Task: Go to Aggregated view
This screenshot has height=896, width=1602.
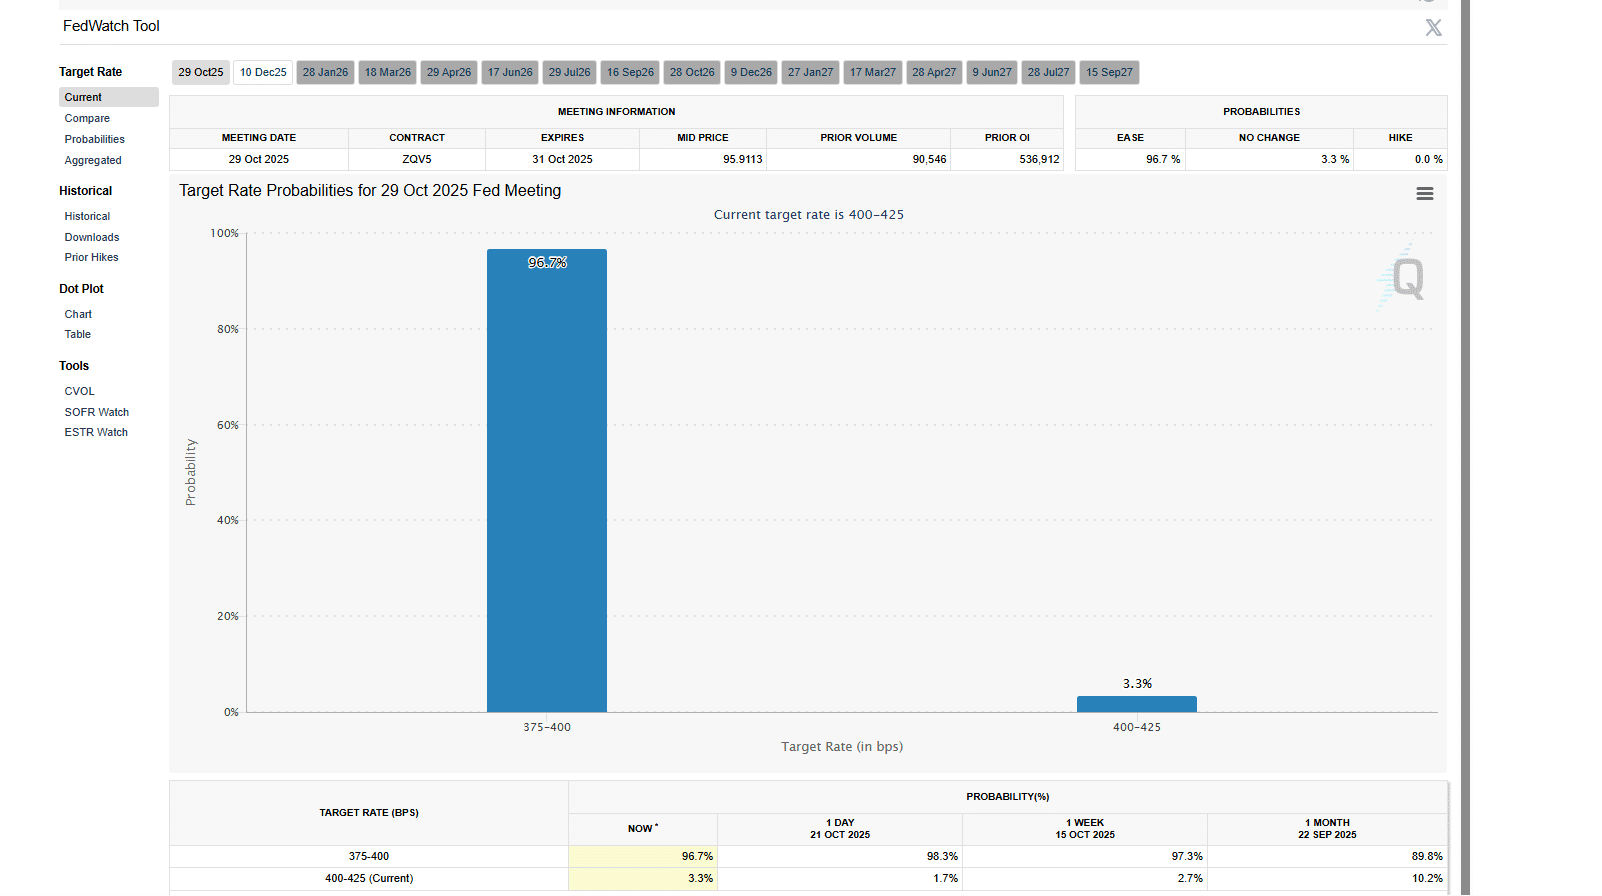Action: point(93,160)
